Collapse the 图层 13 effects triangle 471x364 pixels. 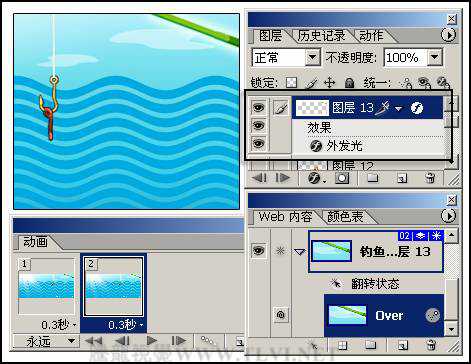click(x=398, y=108)
